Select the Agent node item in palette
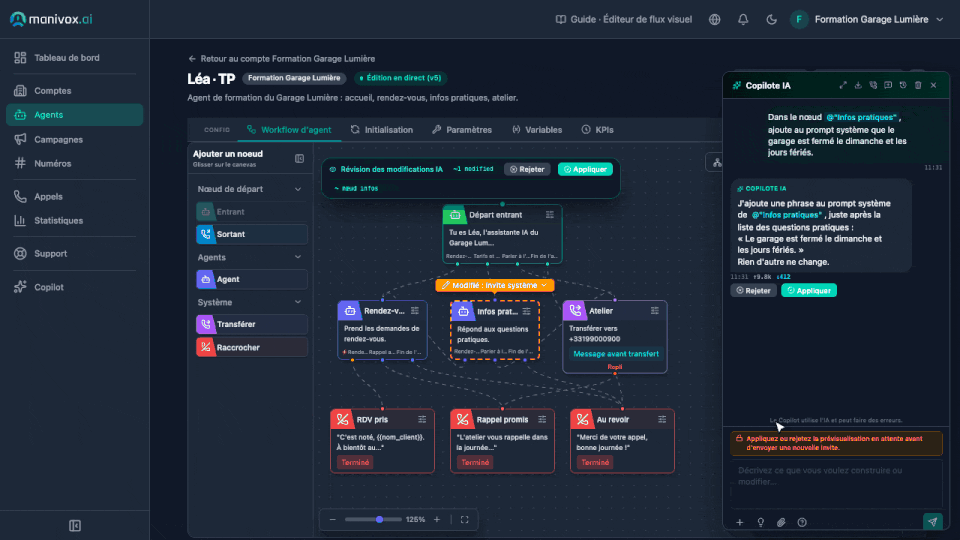This screenshot has height=540, width=960. tap(252, 279)
